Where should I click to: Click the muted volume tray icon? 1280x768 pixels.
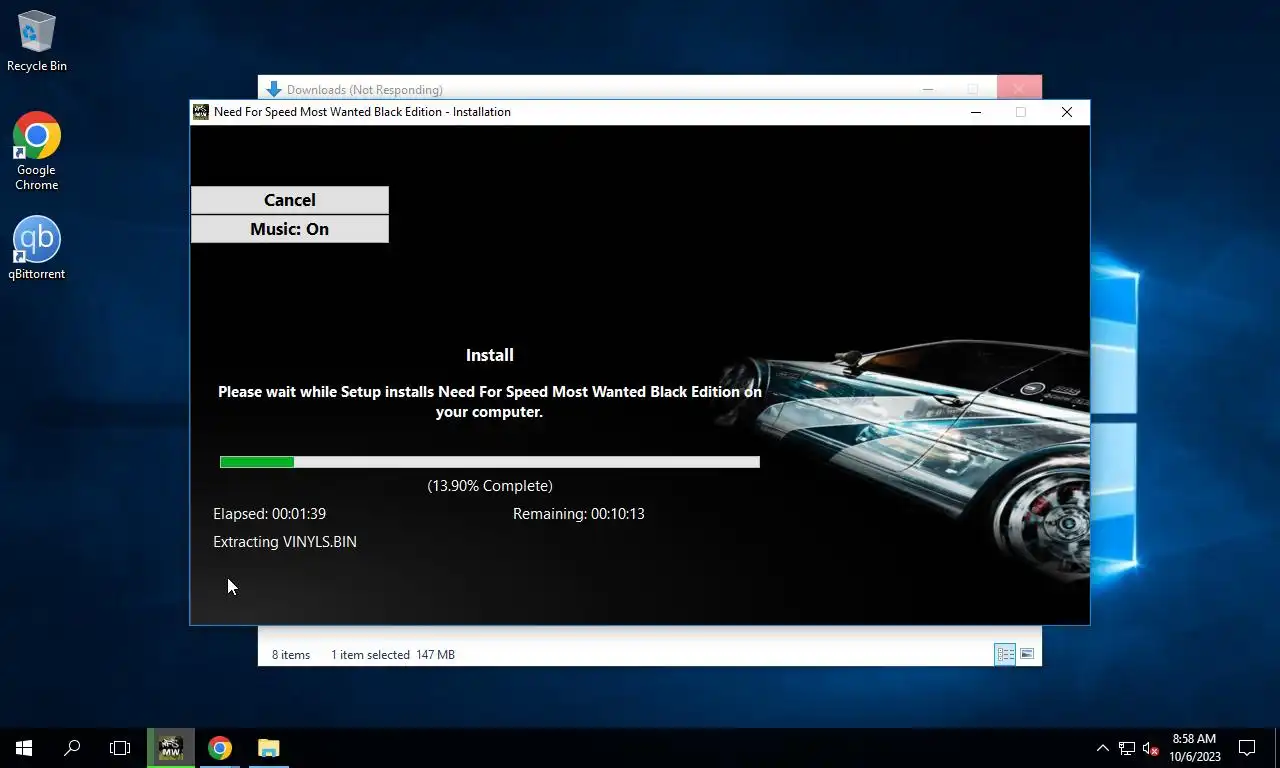pos(1151,748)
